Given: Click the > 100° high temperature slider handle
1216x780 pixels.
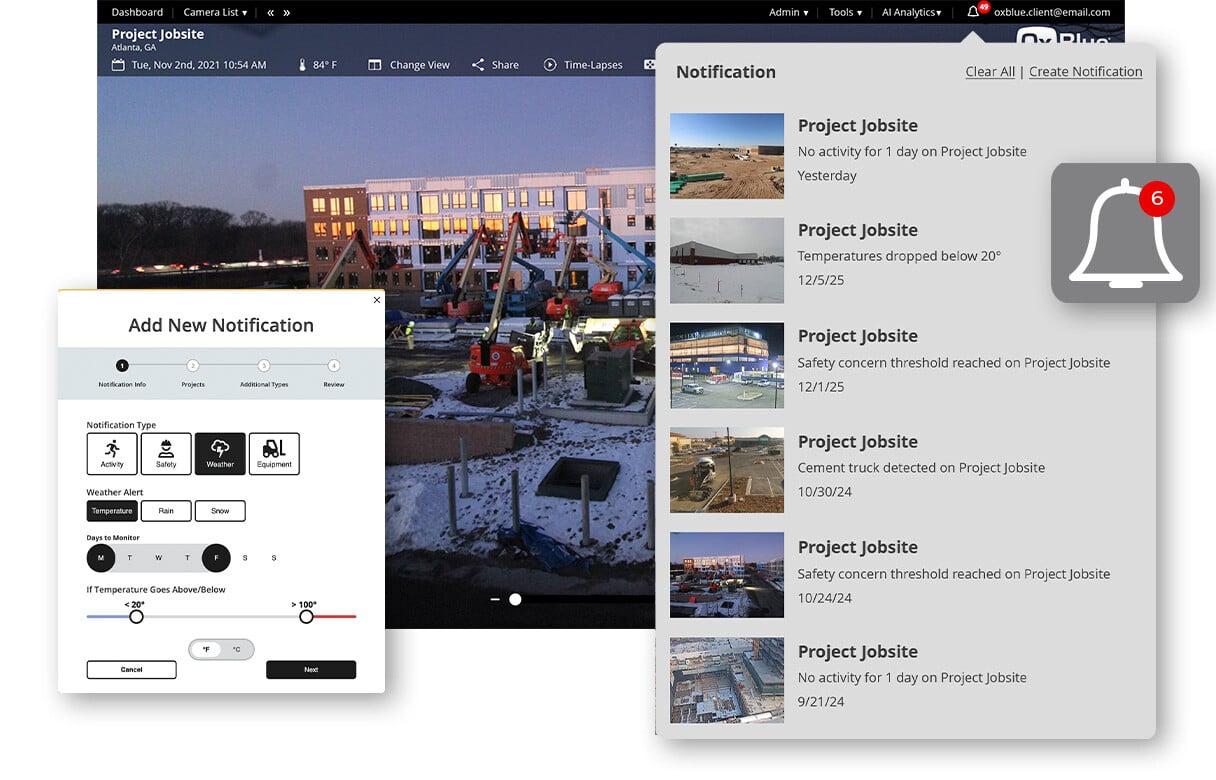Looking at the screenshot, I should pyautogui.click(x=306, y=617).
